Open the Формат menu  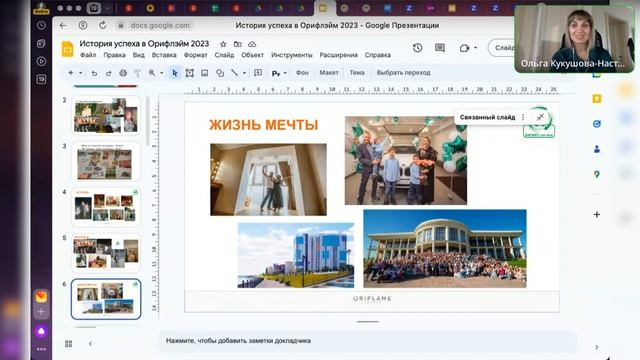(x=196, y=55)
